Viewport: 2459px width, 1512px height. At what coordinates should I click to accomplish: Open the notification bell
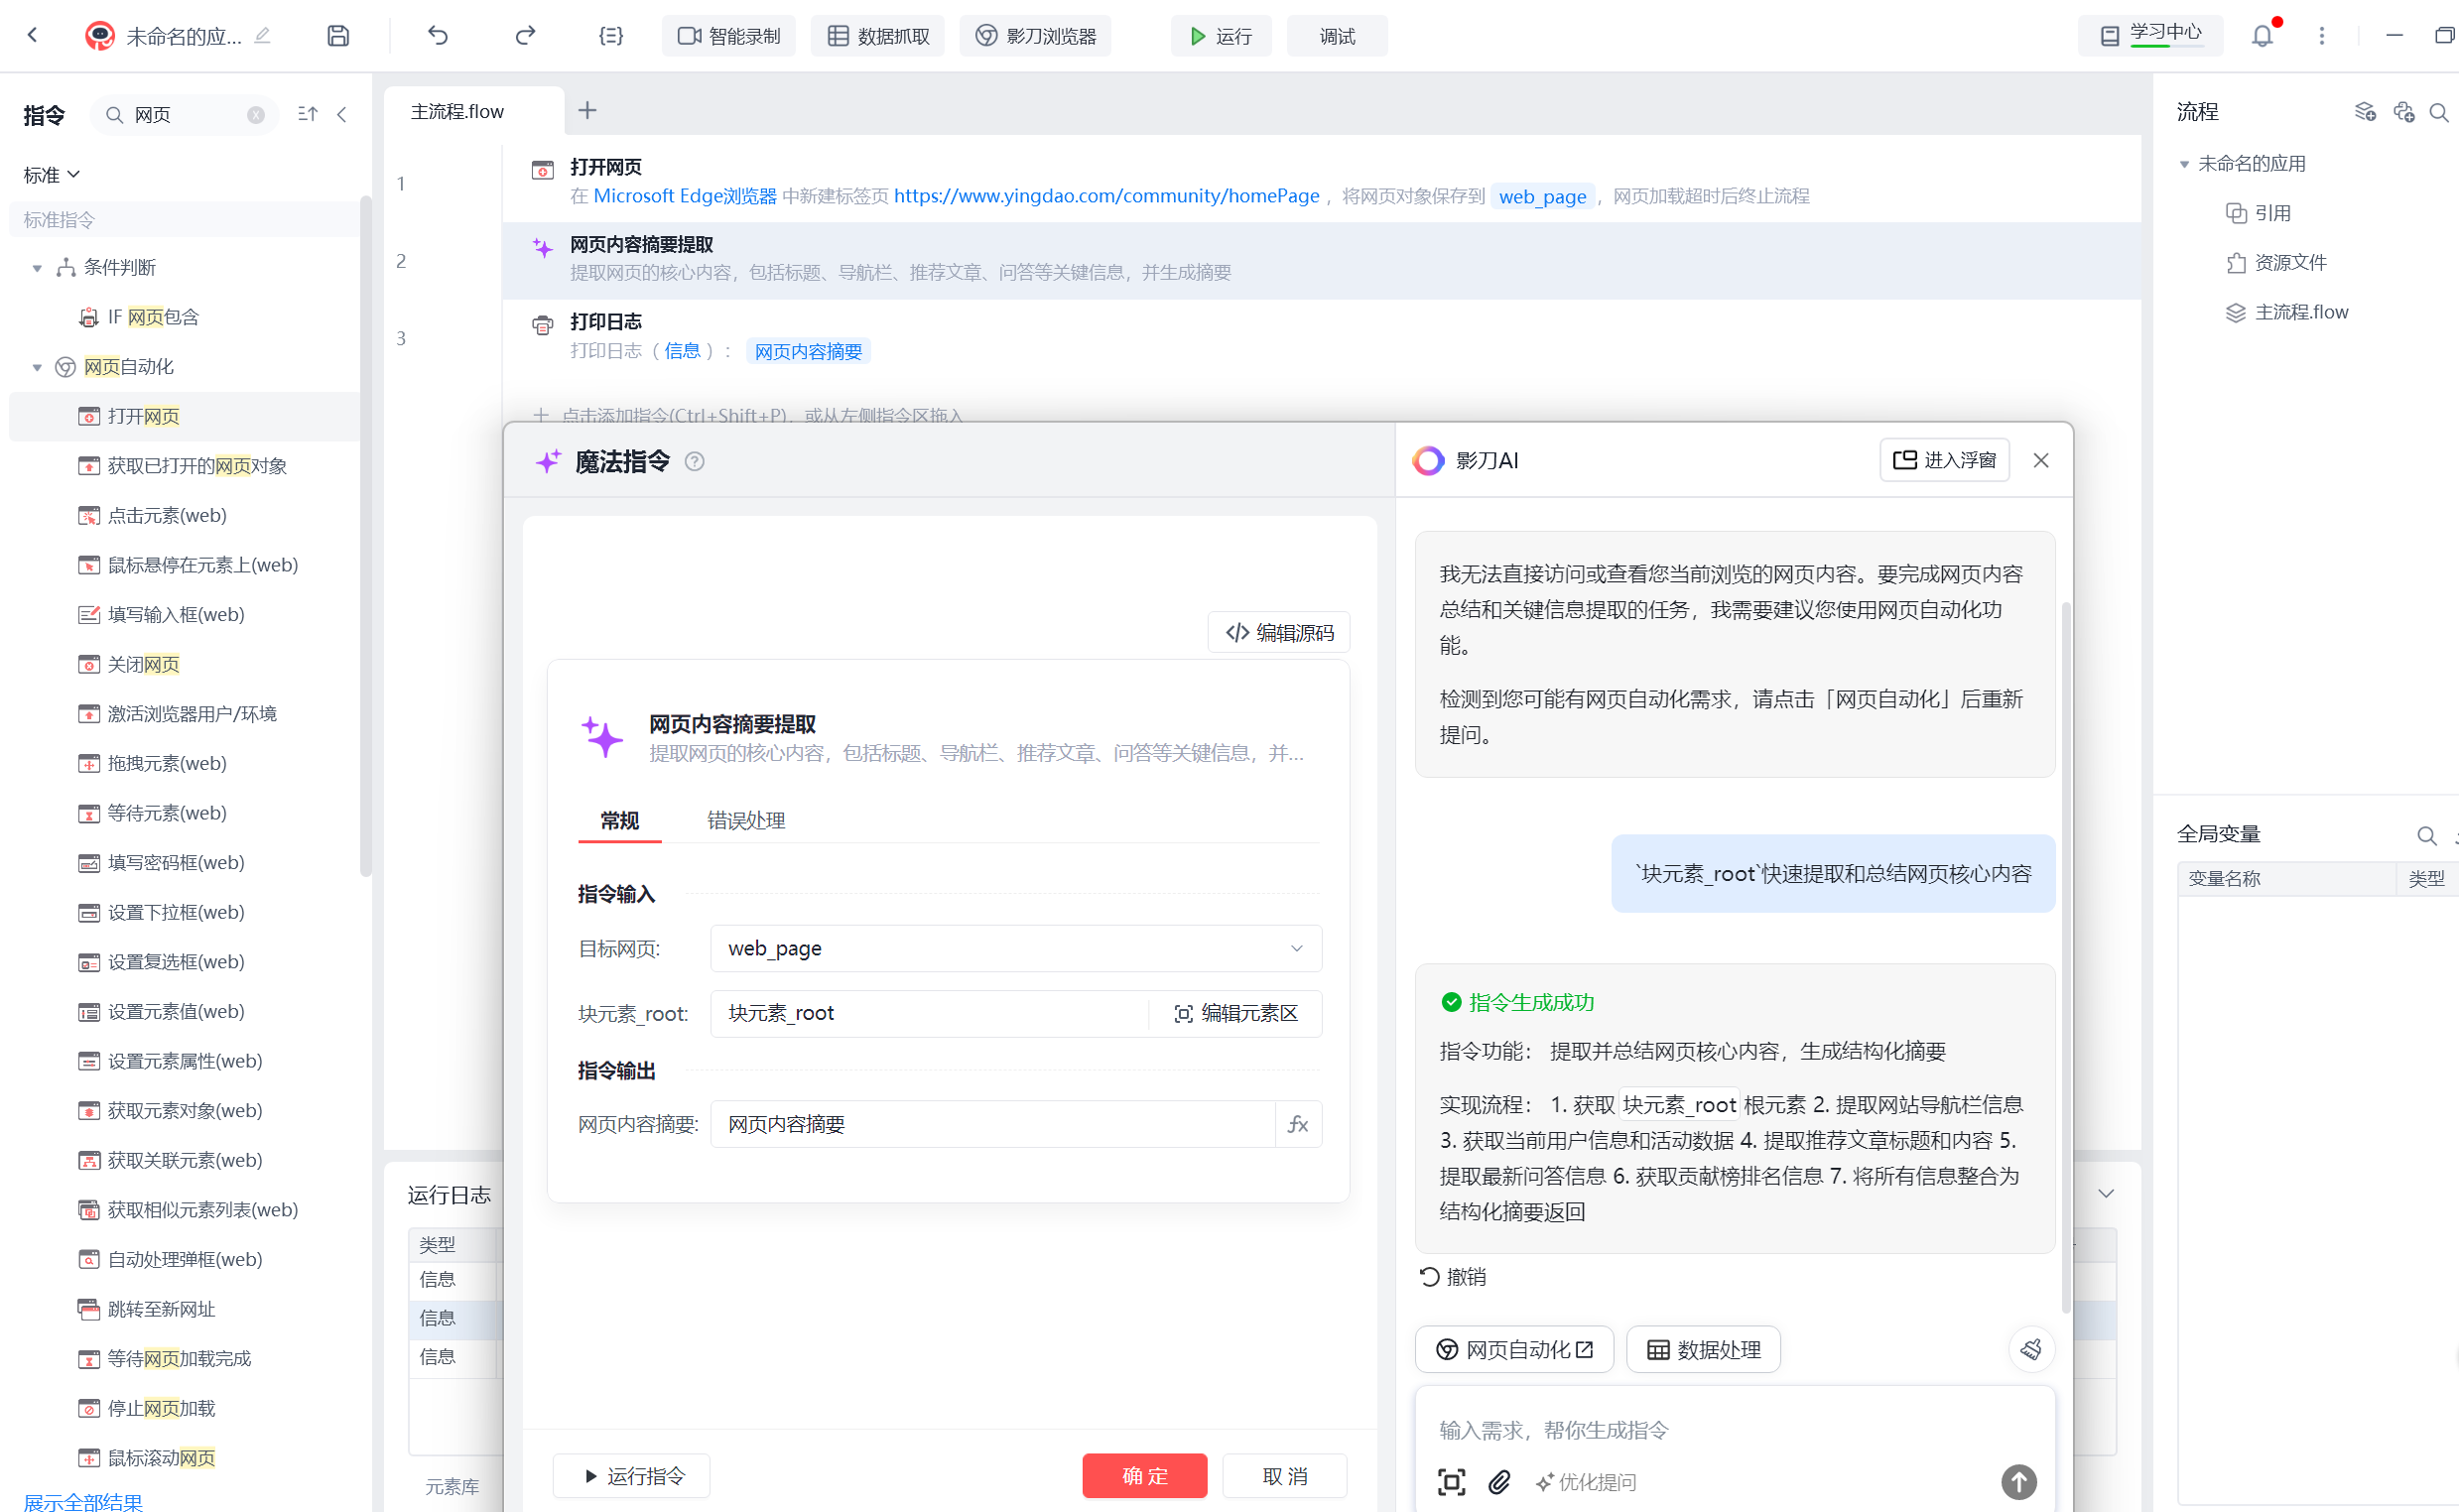pos(2262,36)
